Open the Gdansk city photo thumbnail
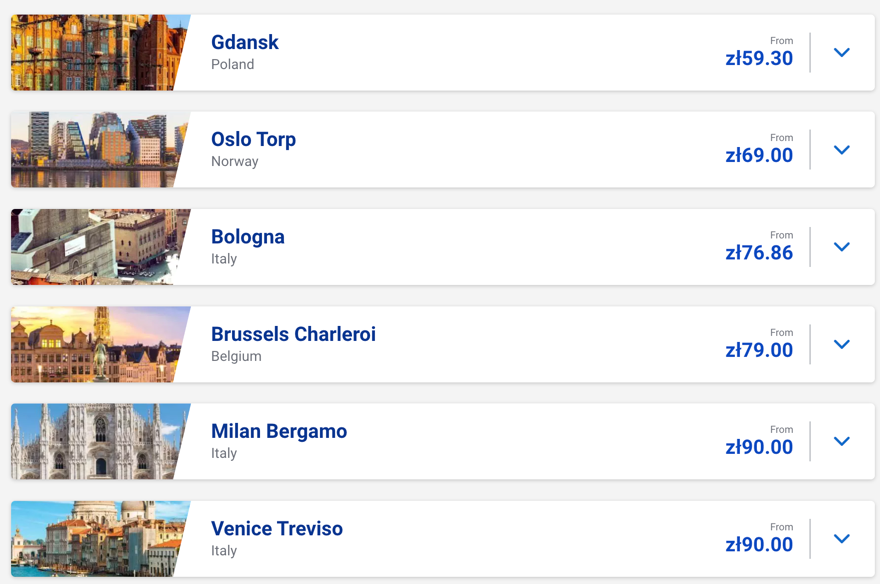Screen dimensions: 880x584 (97, 53)
